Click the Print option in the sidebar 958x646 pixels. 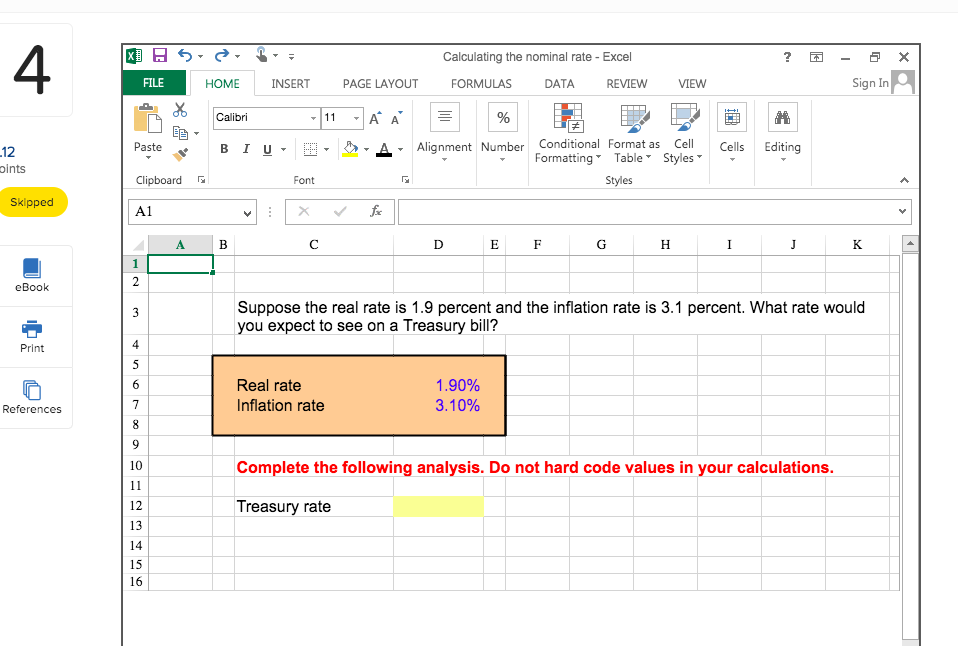[x=31, y=337]
